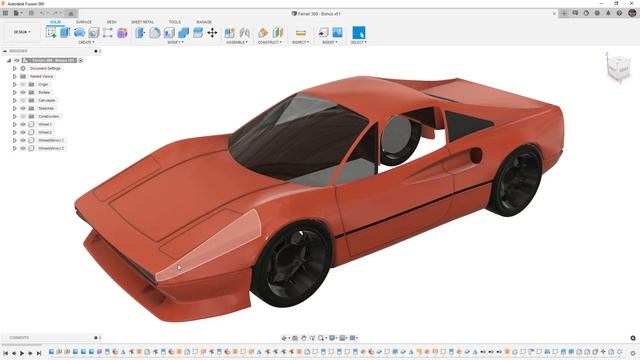Toggle visibility of the root Ferrari component
Screen dimensions: 640x360
17,60
